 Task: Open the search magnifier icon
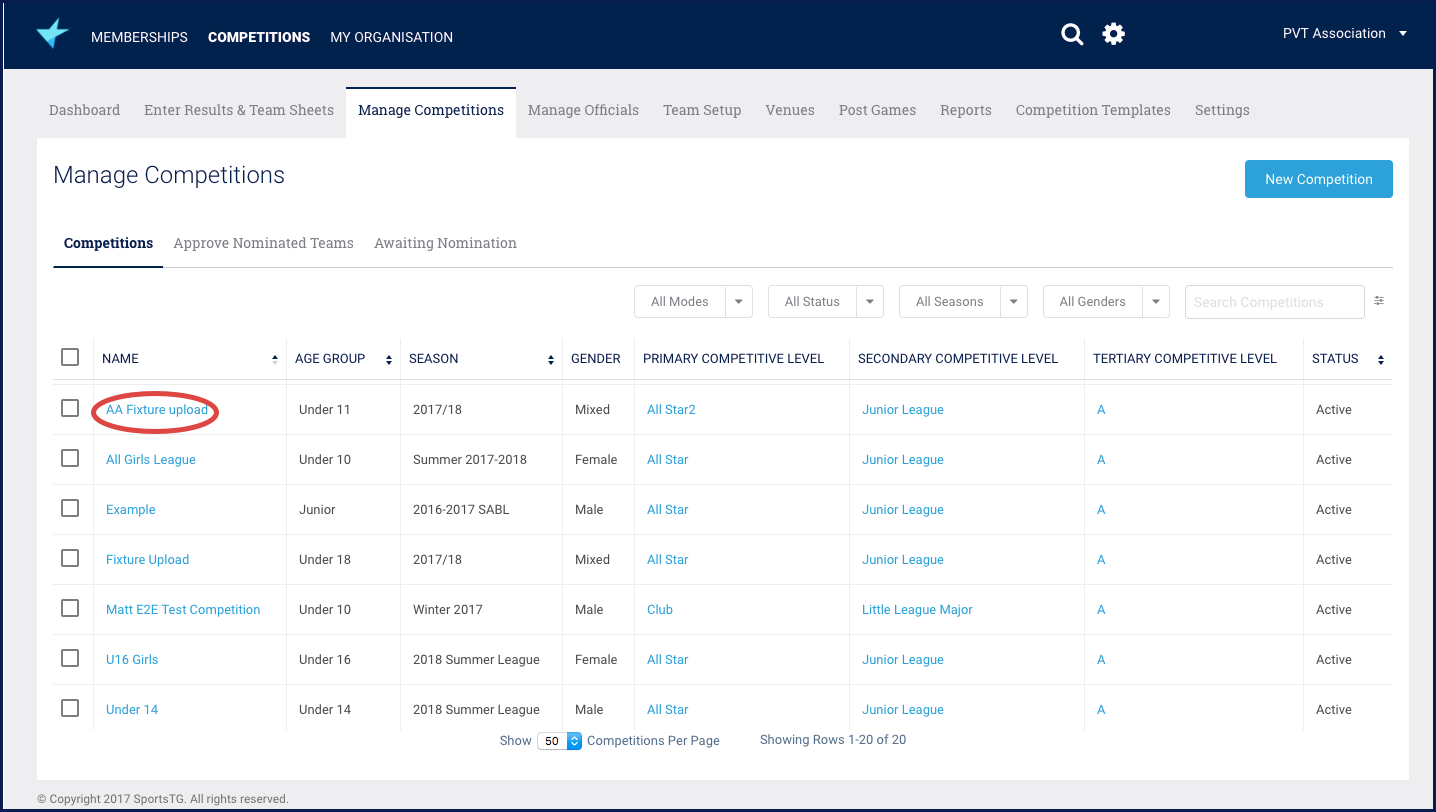1072,35
